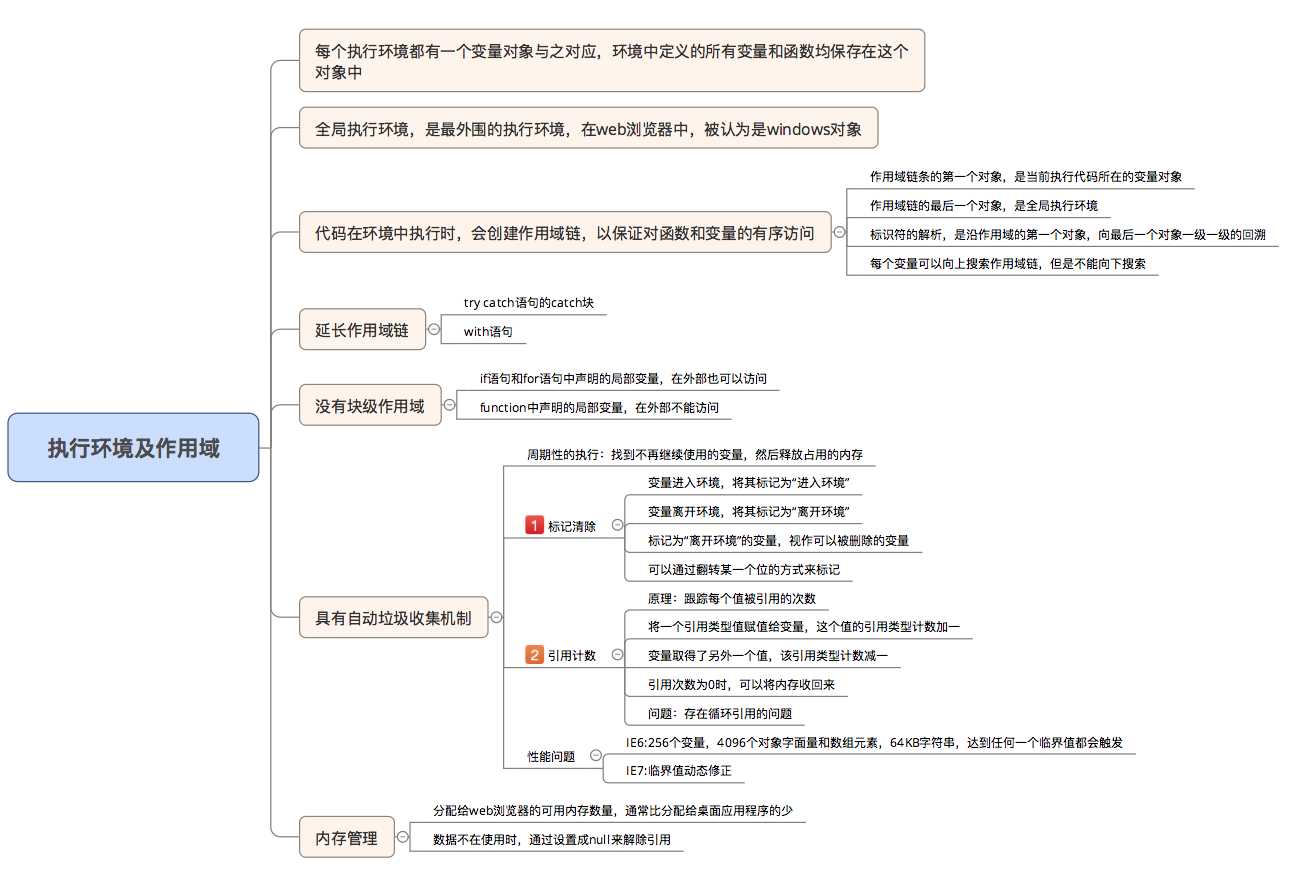1304x880 pixels.
Task: Click 每个变量可以向上搜索作用域链 subtopic
Action: [x=1008, y=264]
